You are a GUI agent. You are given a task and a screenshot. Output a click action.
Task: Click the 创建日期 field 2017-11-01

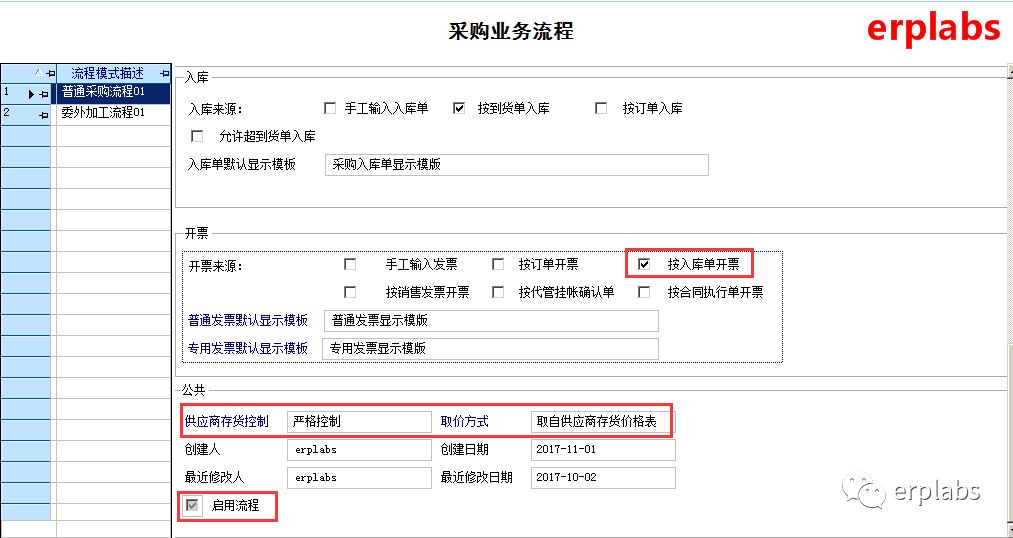[x=603, y=450]
